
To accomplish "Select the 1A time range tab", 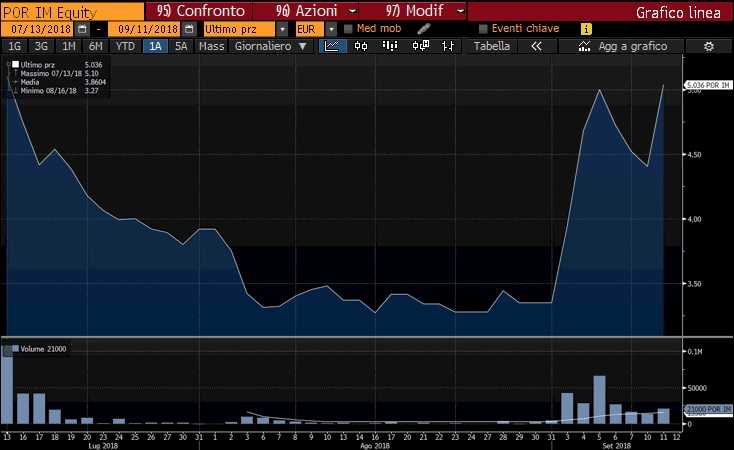I will point(155,46).
